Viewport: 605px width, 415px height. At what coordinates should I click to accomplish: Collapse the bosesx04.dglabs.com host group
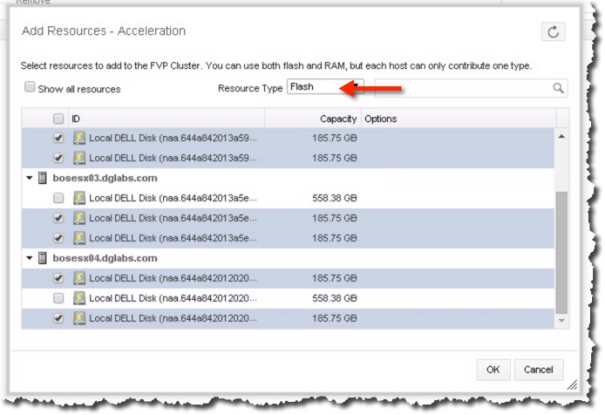(29, 258)
